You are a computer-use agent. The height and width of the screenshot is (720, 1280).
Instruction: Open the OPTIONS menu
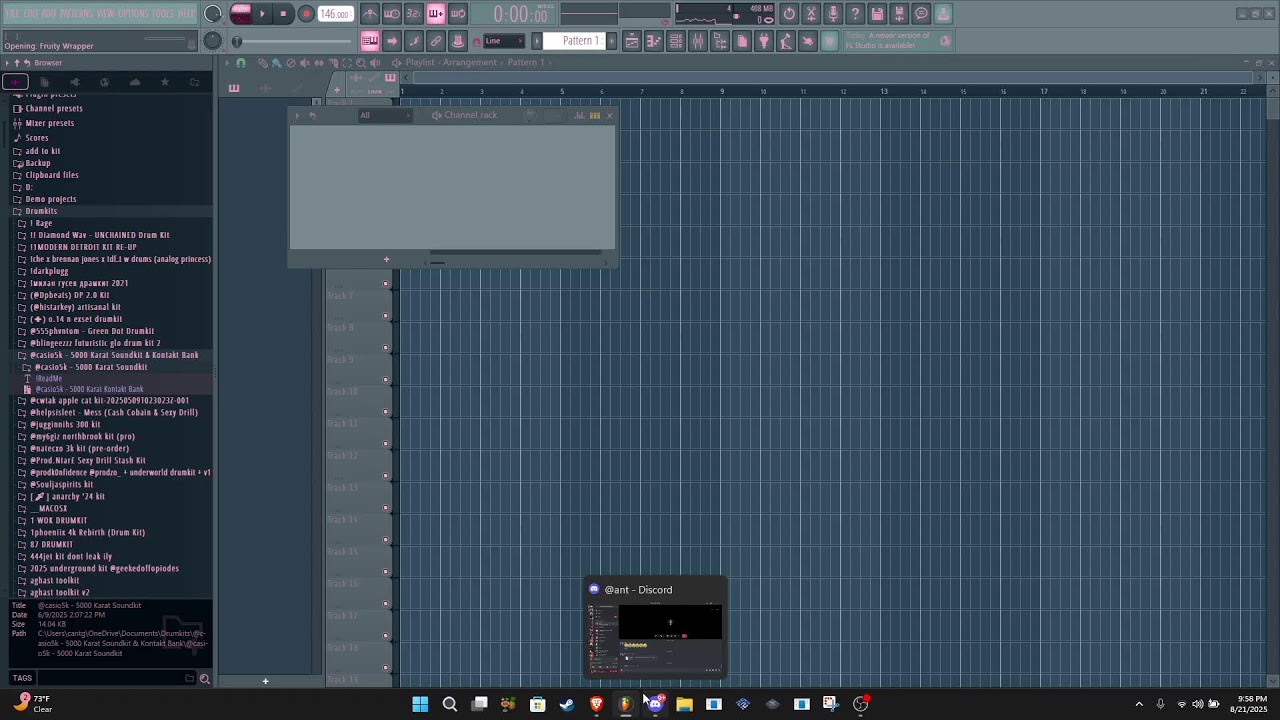pos(132,14)
